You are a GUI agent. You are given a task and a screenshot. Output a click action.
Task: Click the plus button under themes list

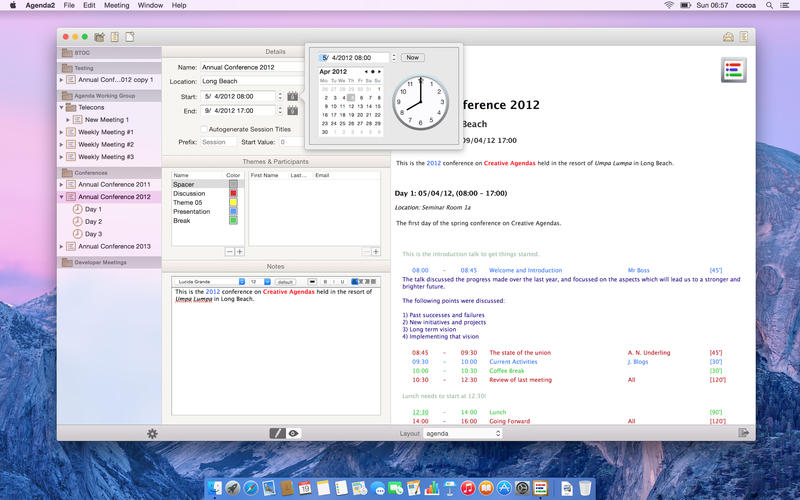point(239,252)
